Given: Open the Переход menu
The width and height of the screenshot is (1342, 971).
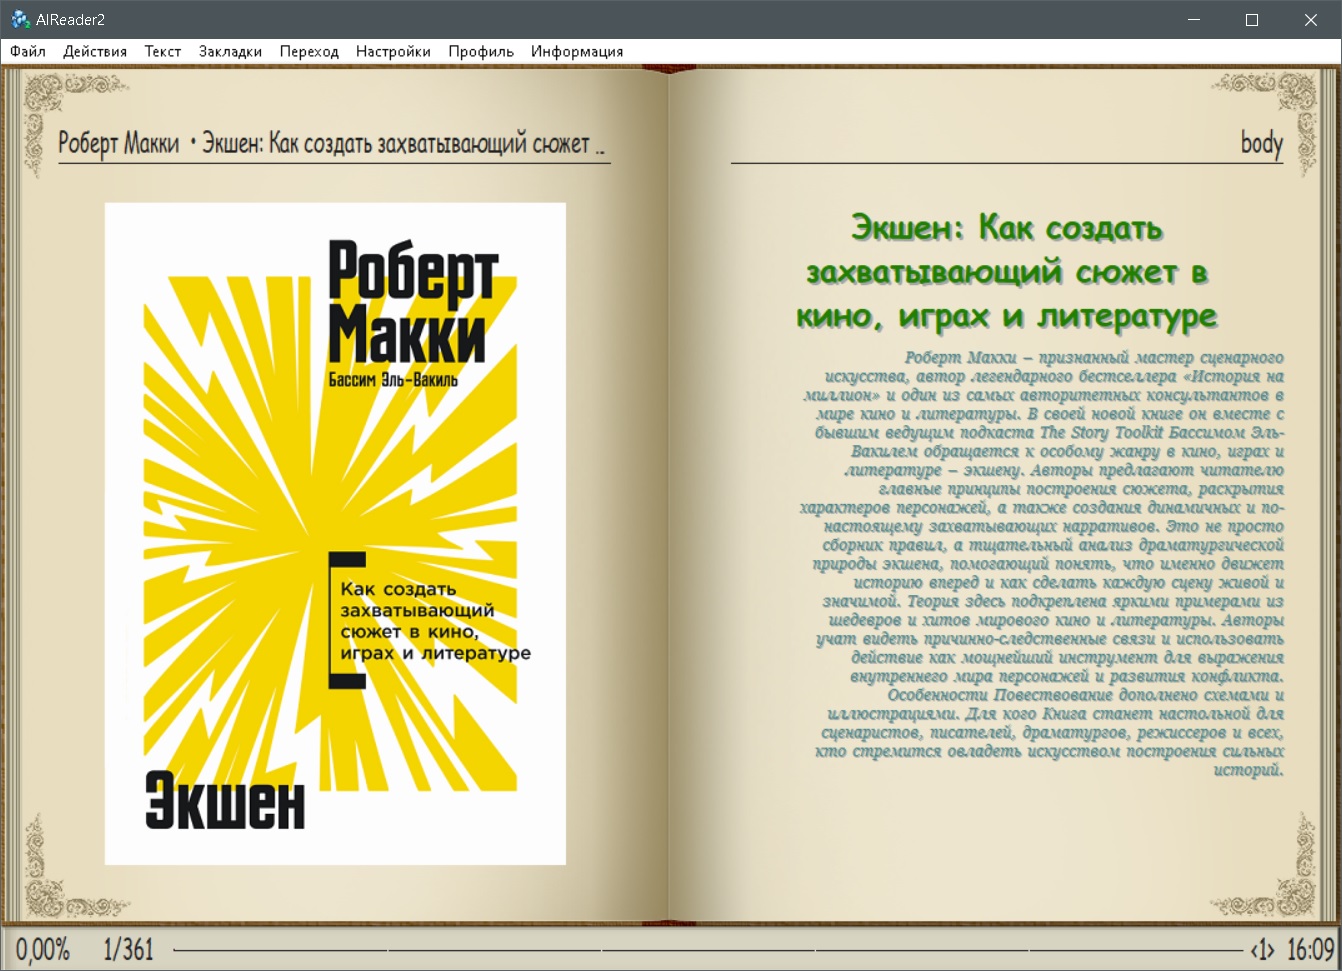Looking at the screenshot, I should [x=309, y=51].
